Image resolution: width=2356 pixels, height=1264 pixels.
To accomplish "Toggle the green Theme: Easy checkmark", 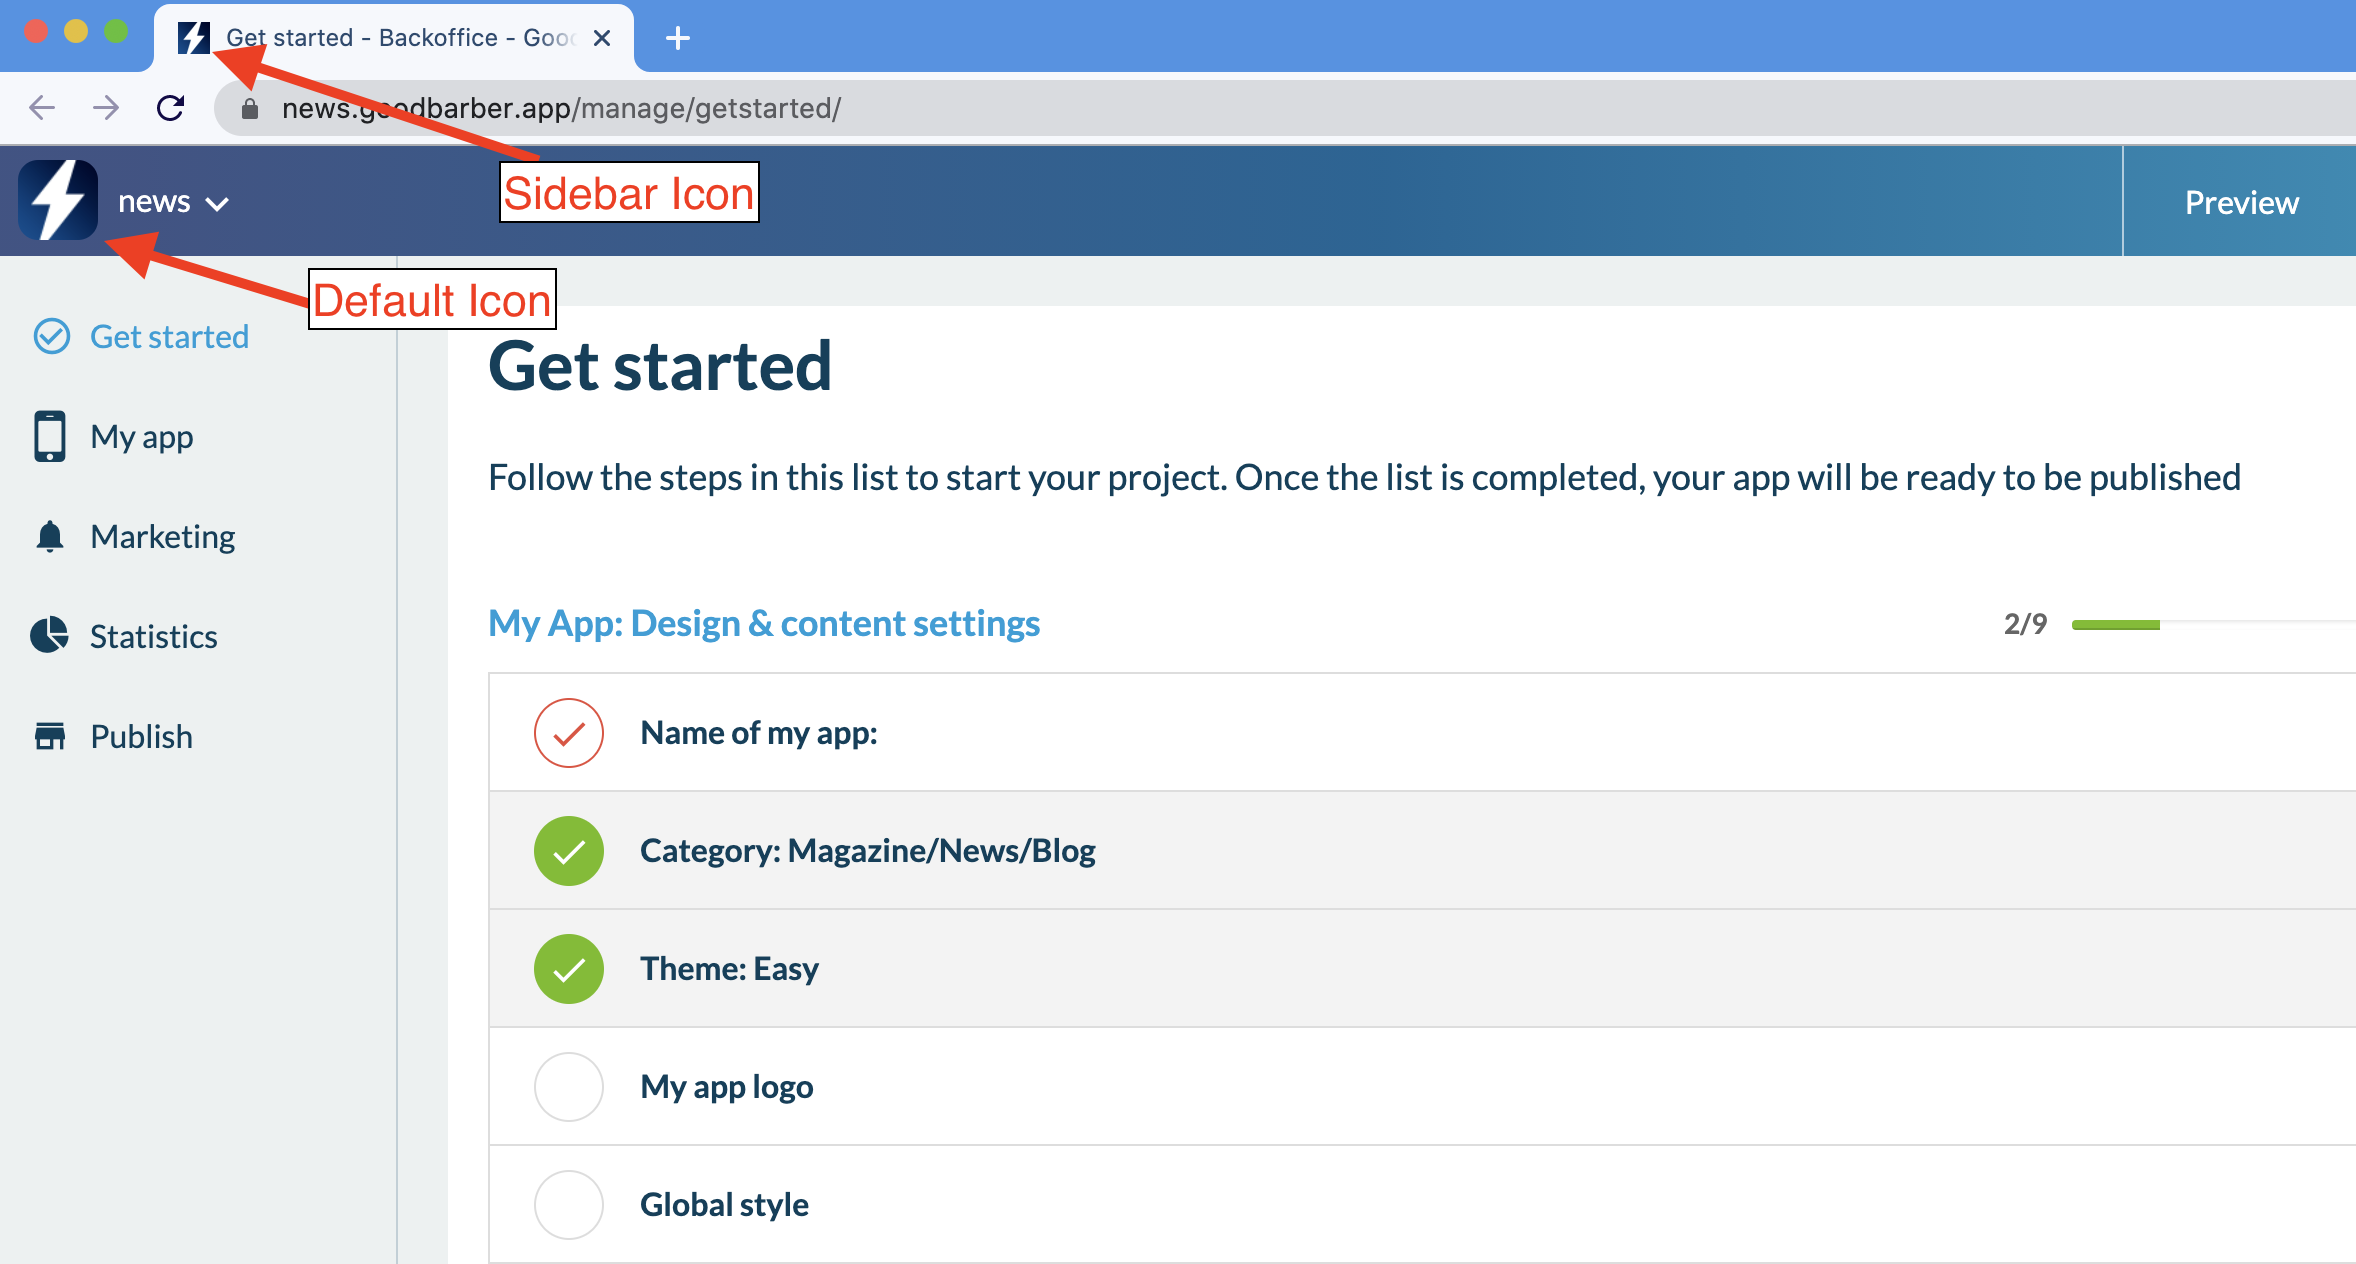I will 568,969.
